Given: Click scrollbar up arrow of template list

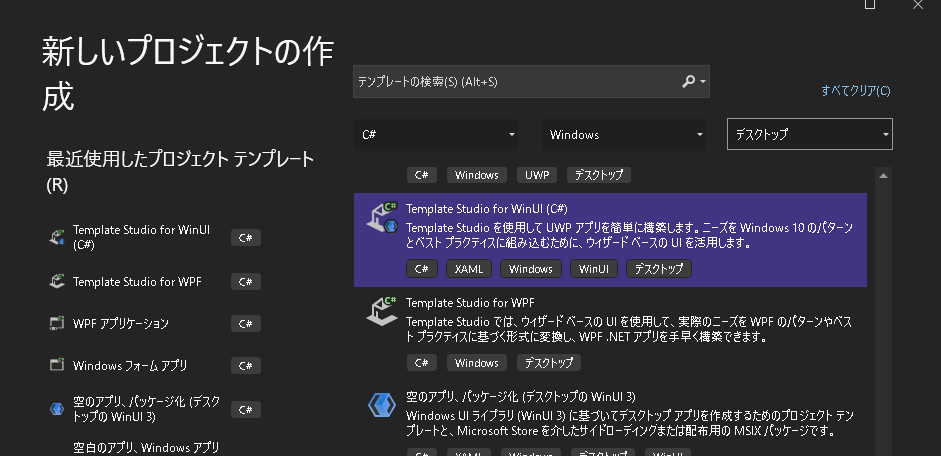Looking at the screenshot, I should 883,176.
